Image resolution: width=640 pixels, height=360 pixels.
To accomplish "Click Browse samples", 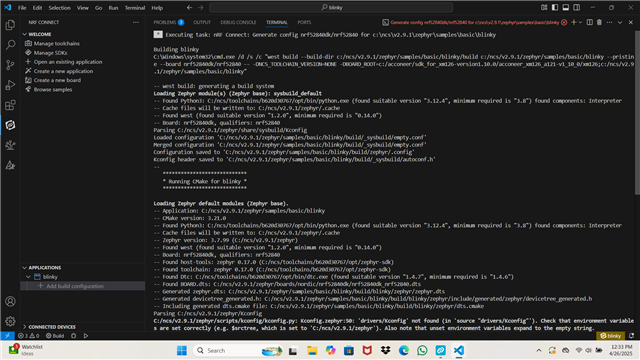I will coord(53,89).
